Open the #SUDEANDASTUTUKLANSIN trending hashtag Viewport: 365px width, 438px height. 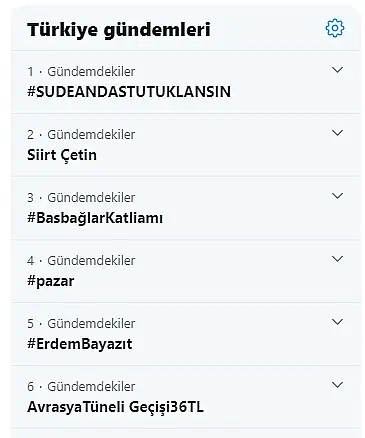(129, 92)
